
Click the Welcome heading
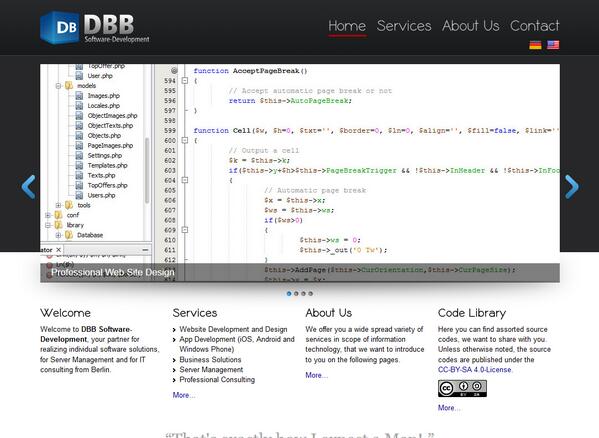(65, 313)
